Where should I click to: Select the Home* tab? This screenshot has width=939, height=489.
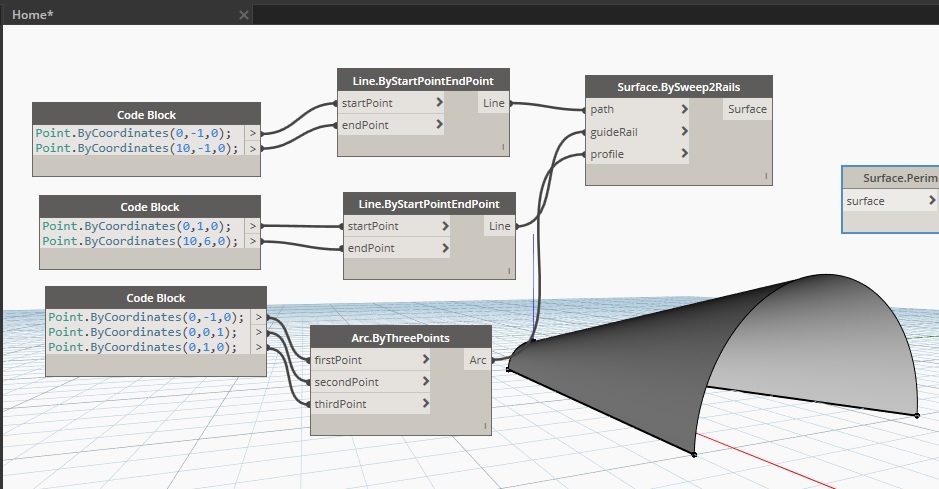click(33, 15)
